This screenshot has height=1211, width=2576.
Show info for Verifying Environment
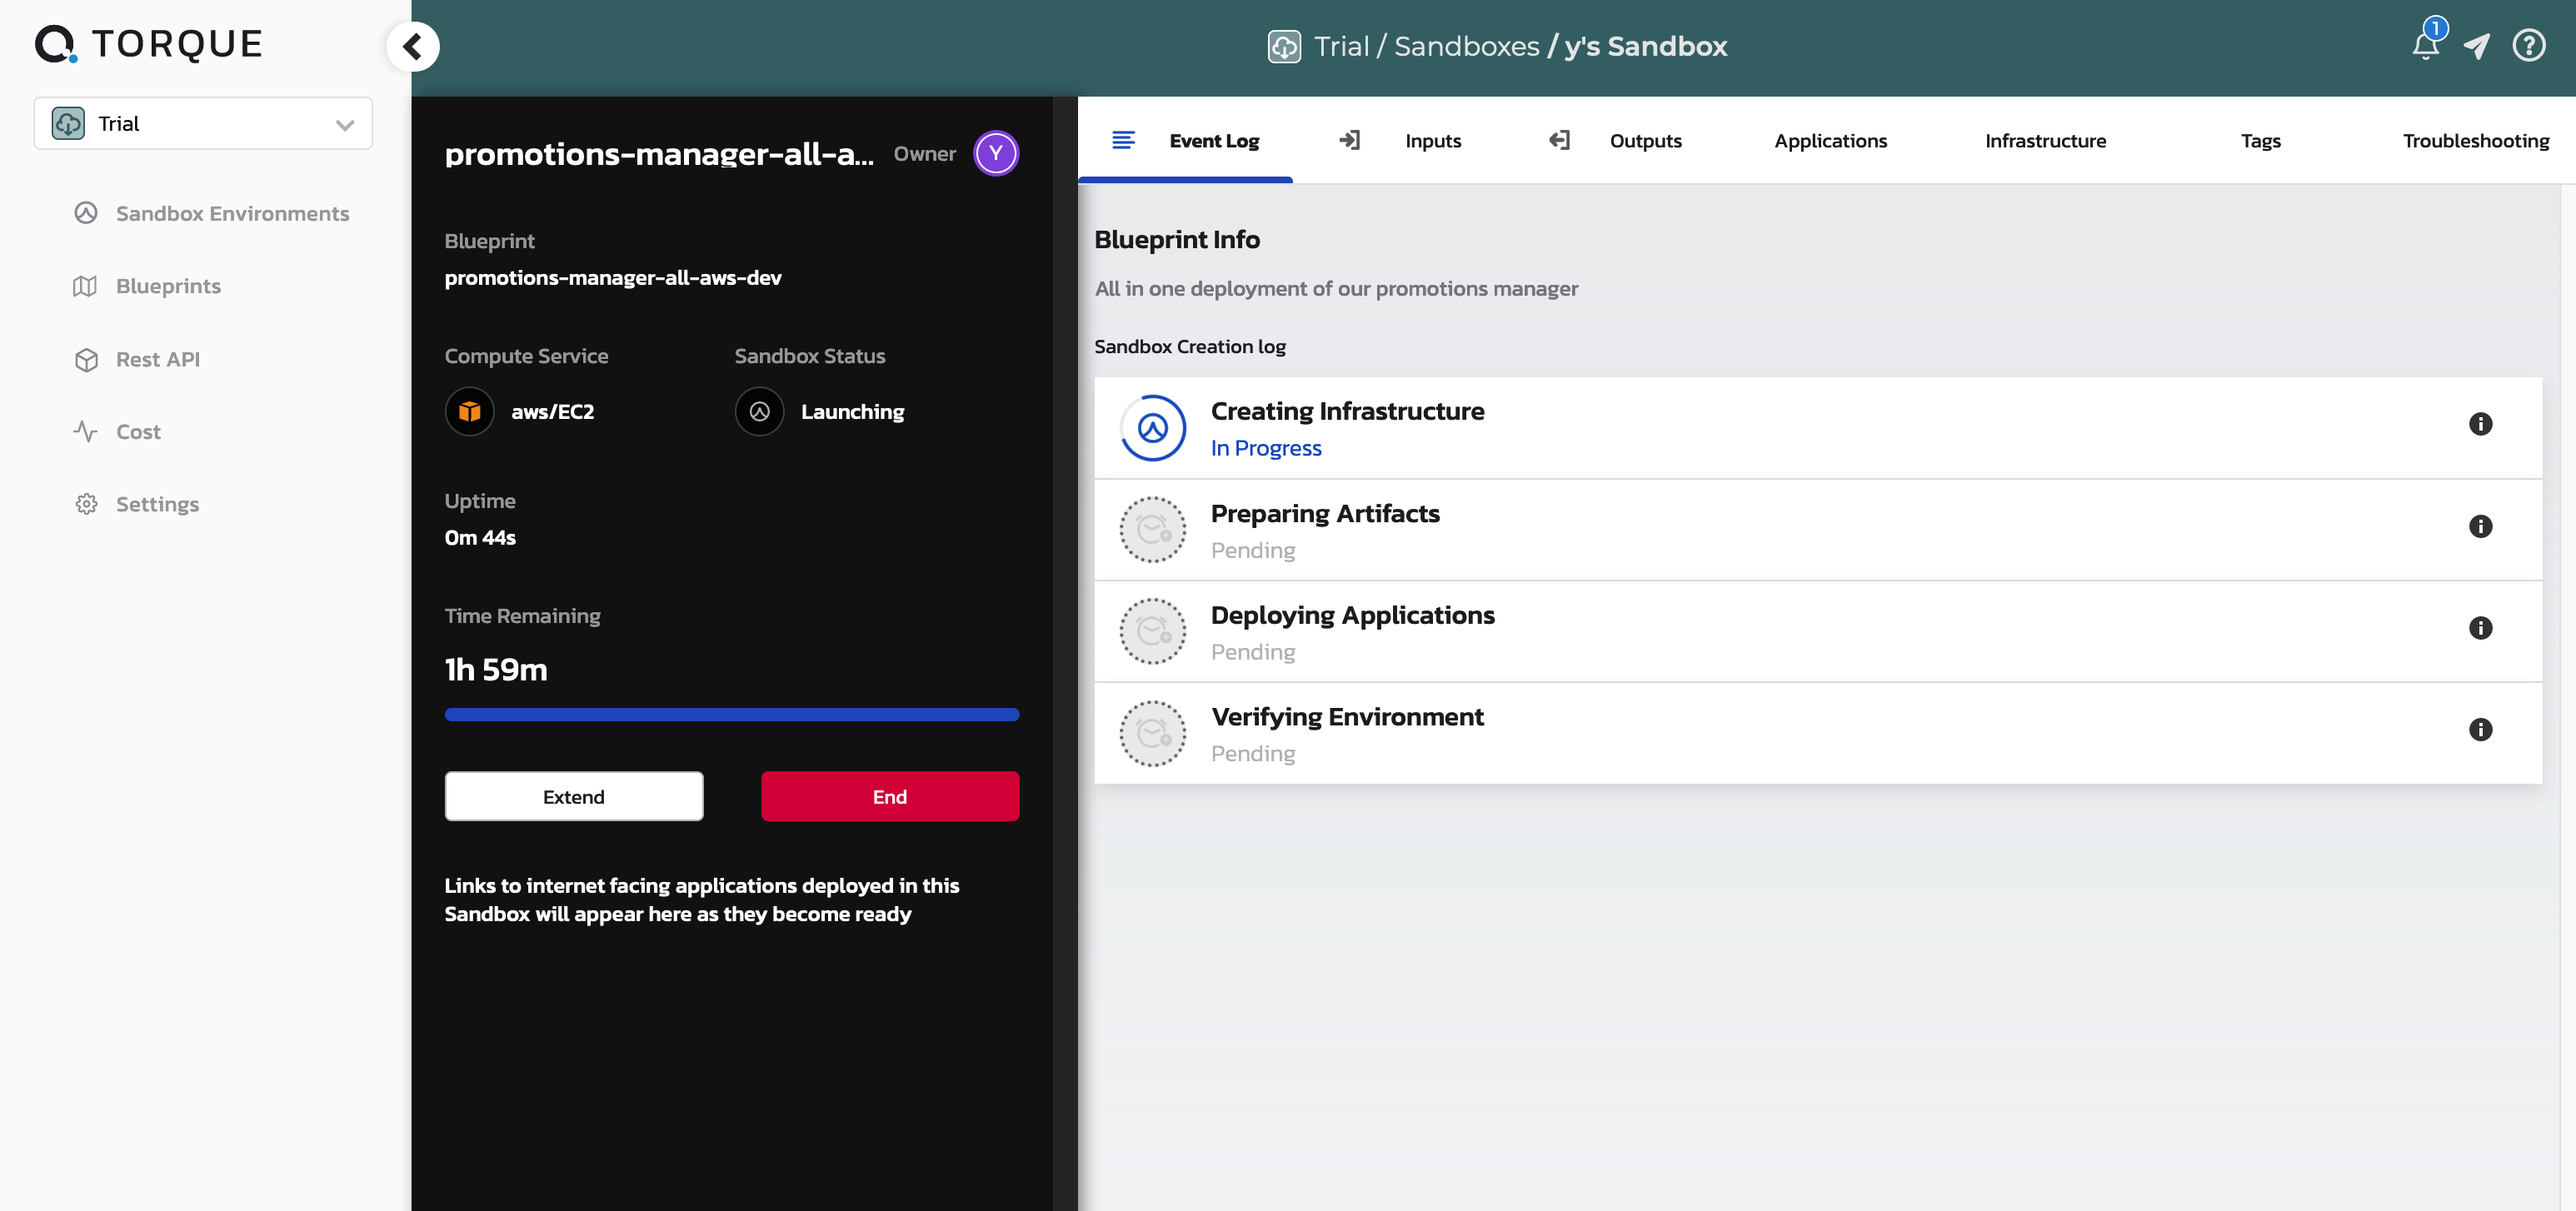click(2481, 730)
